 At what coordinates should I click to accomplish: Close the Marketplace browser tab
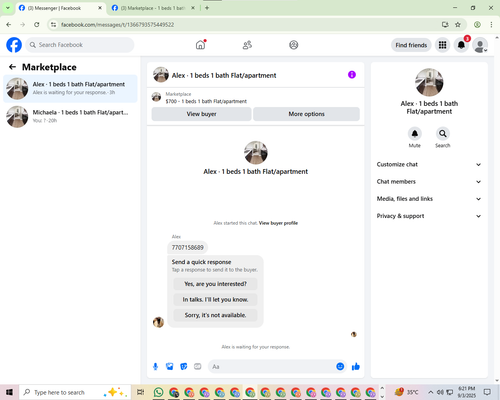pyautogui.click(x=193, y=8)
